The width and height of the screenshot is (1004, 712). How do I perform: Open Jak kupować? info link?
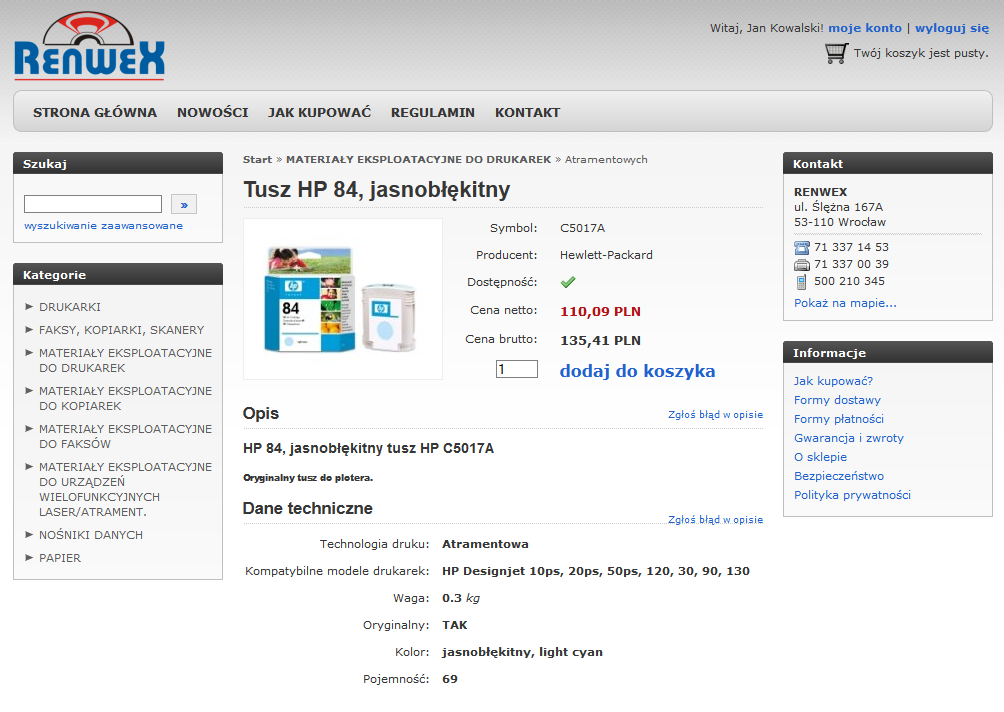coord(833,381)
